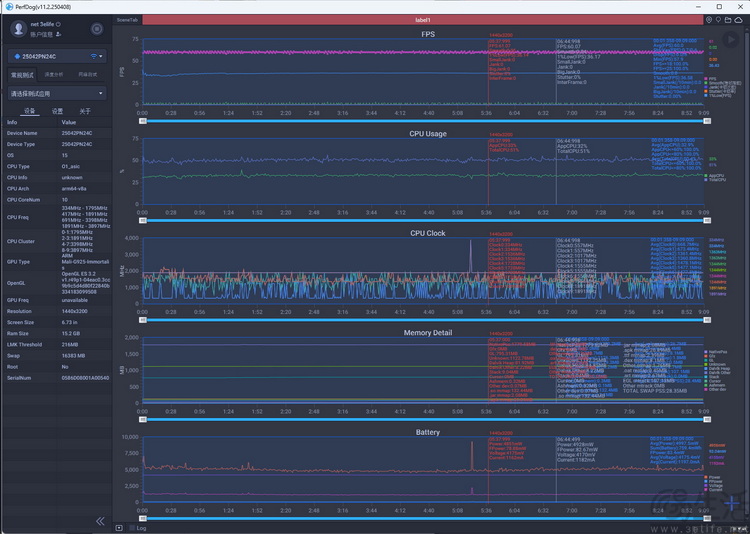
Task: Click the Memory Detail chart title
Action: point(428,333)
